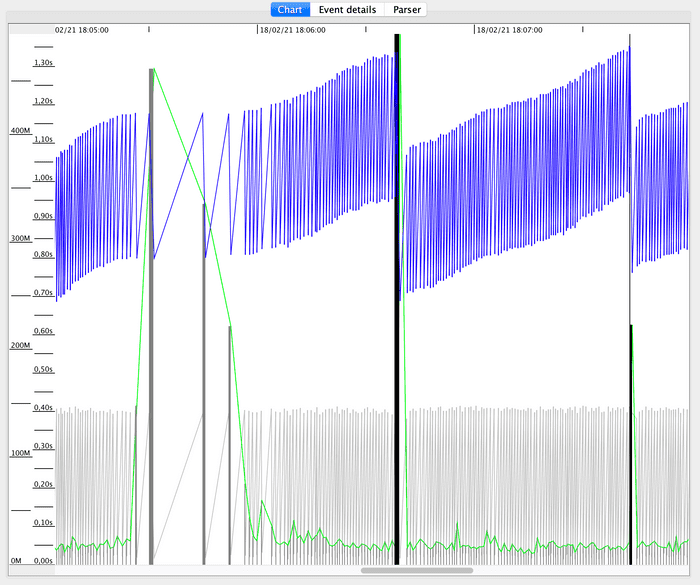Click the 200M memory axis label
This screenshot has width=700, height=585.
click(x=21, y=345)
